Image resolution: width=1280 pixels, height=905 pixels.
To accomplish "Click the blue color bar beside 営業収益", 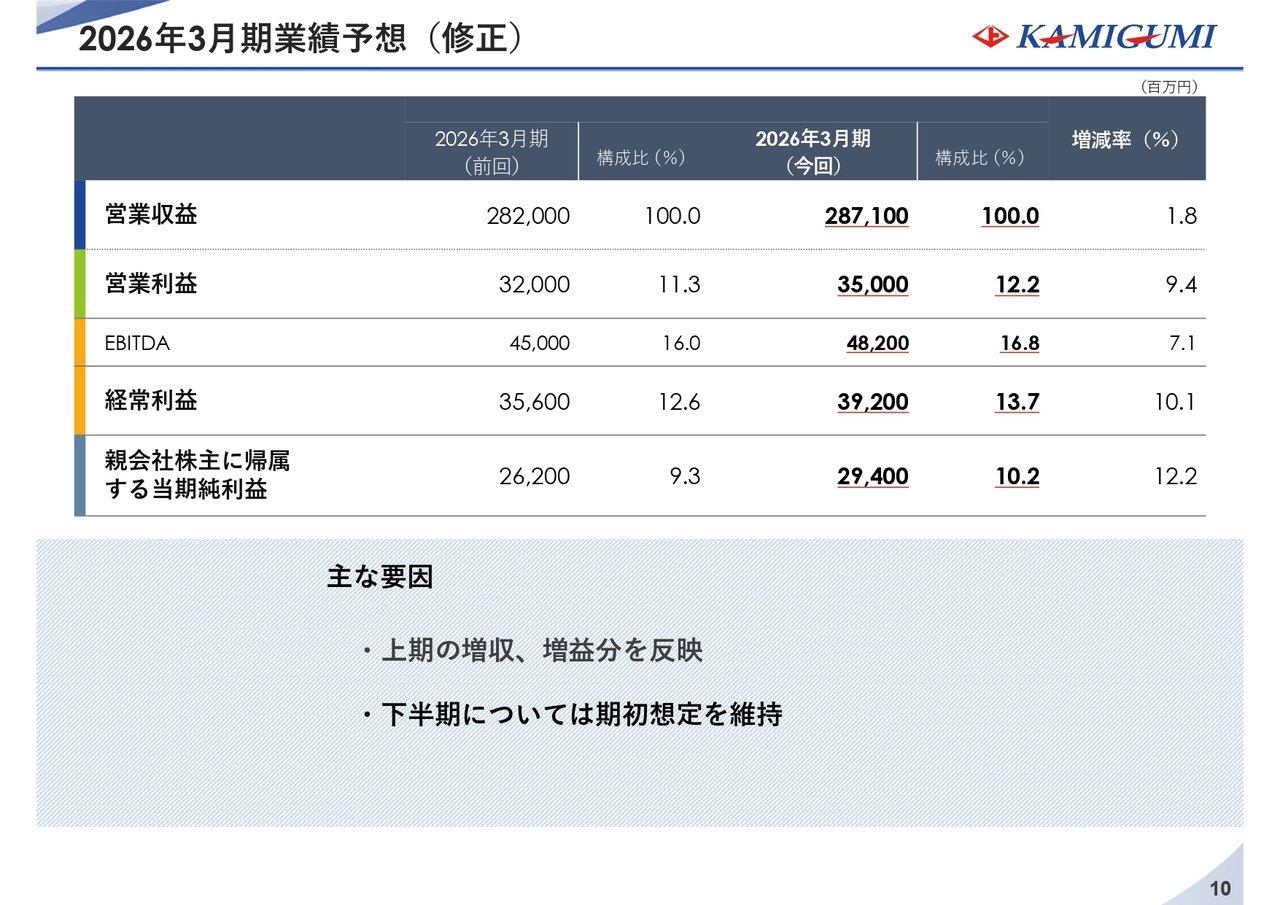I will pyautogui.click(x=80, y=214).
